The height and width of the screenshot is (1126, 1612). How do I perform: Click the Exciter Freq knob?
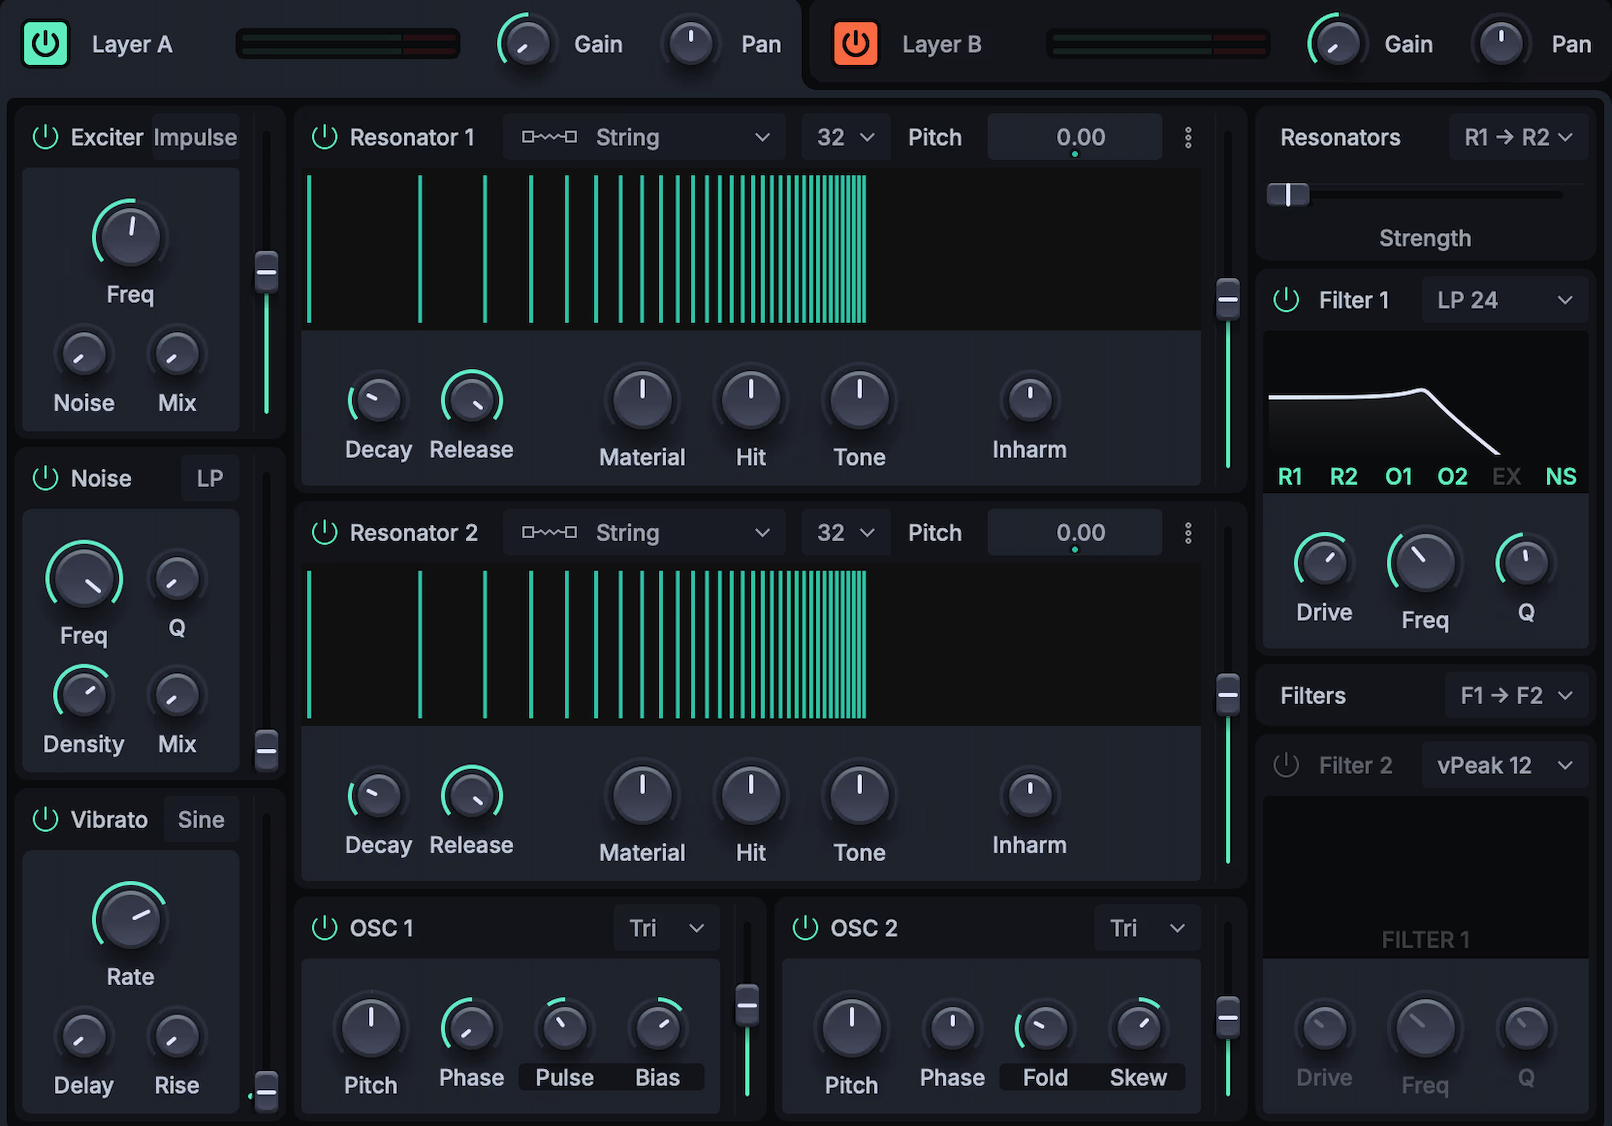pos(130,237)
